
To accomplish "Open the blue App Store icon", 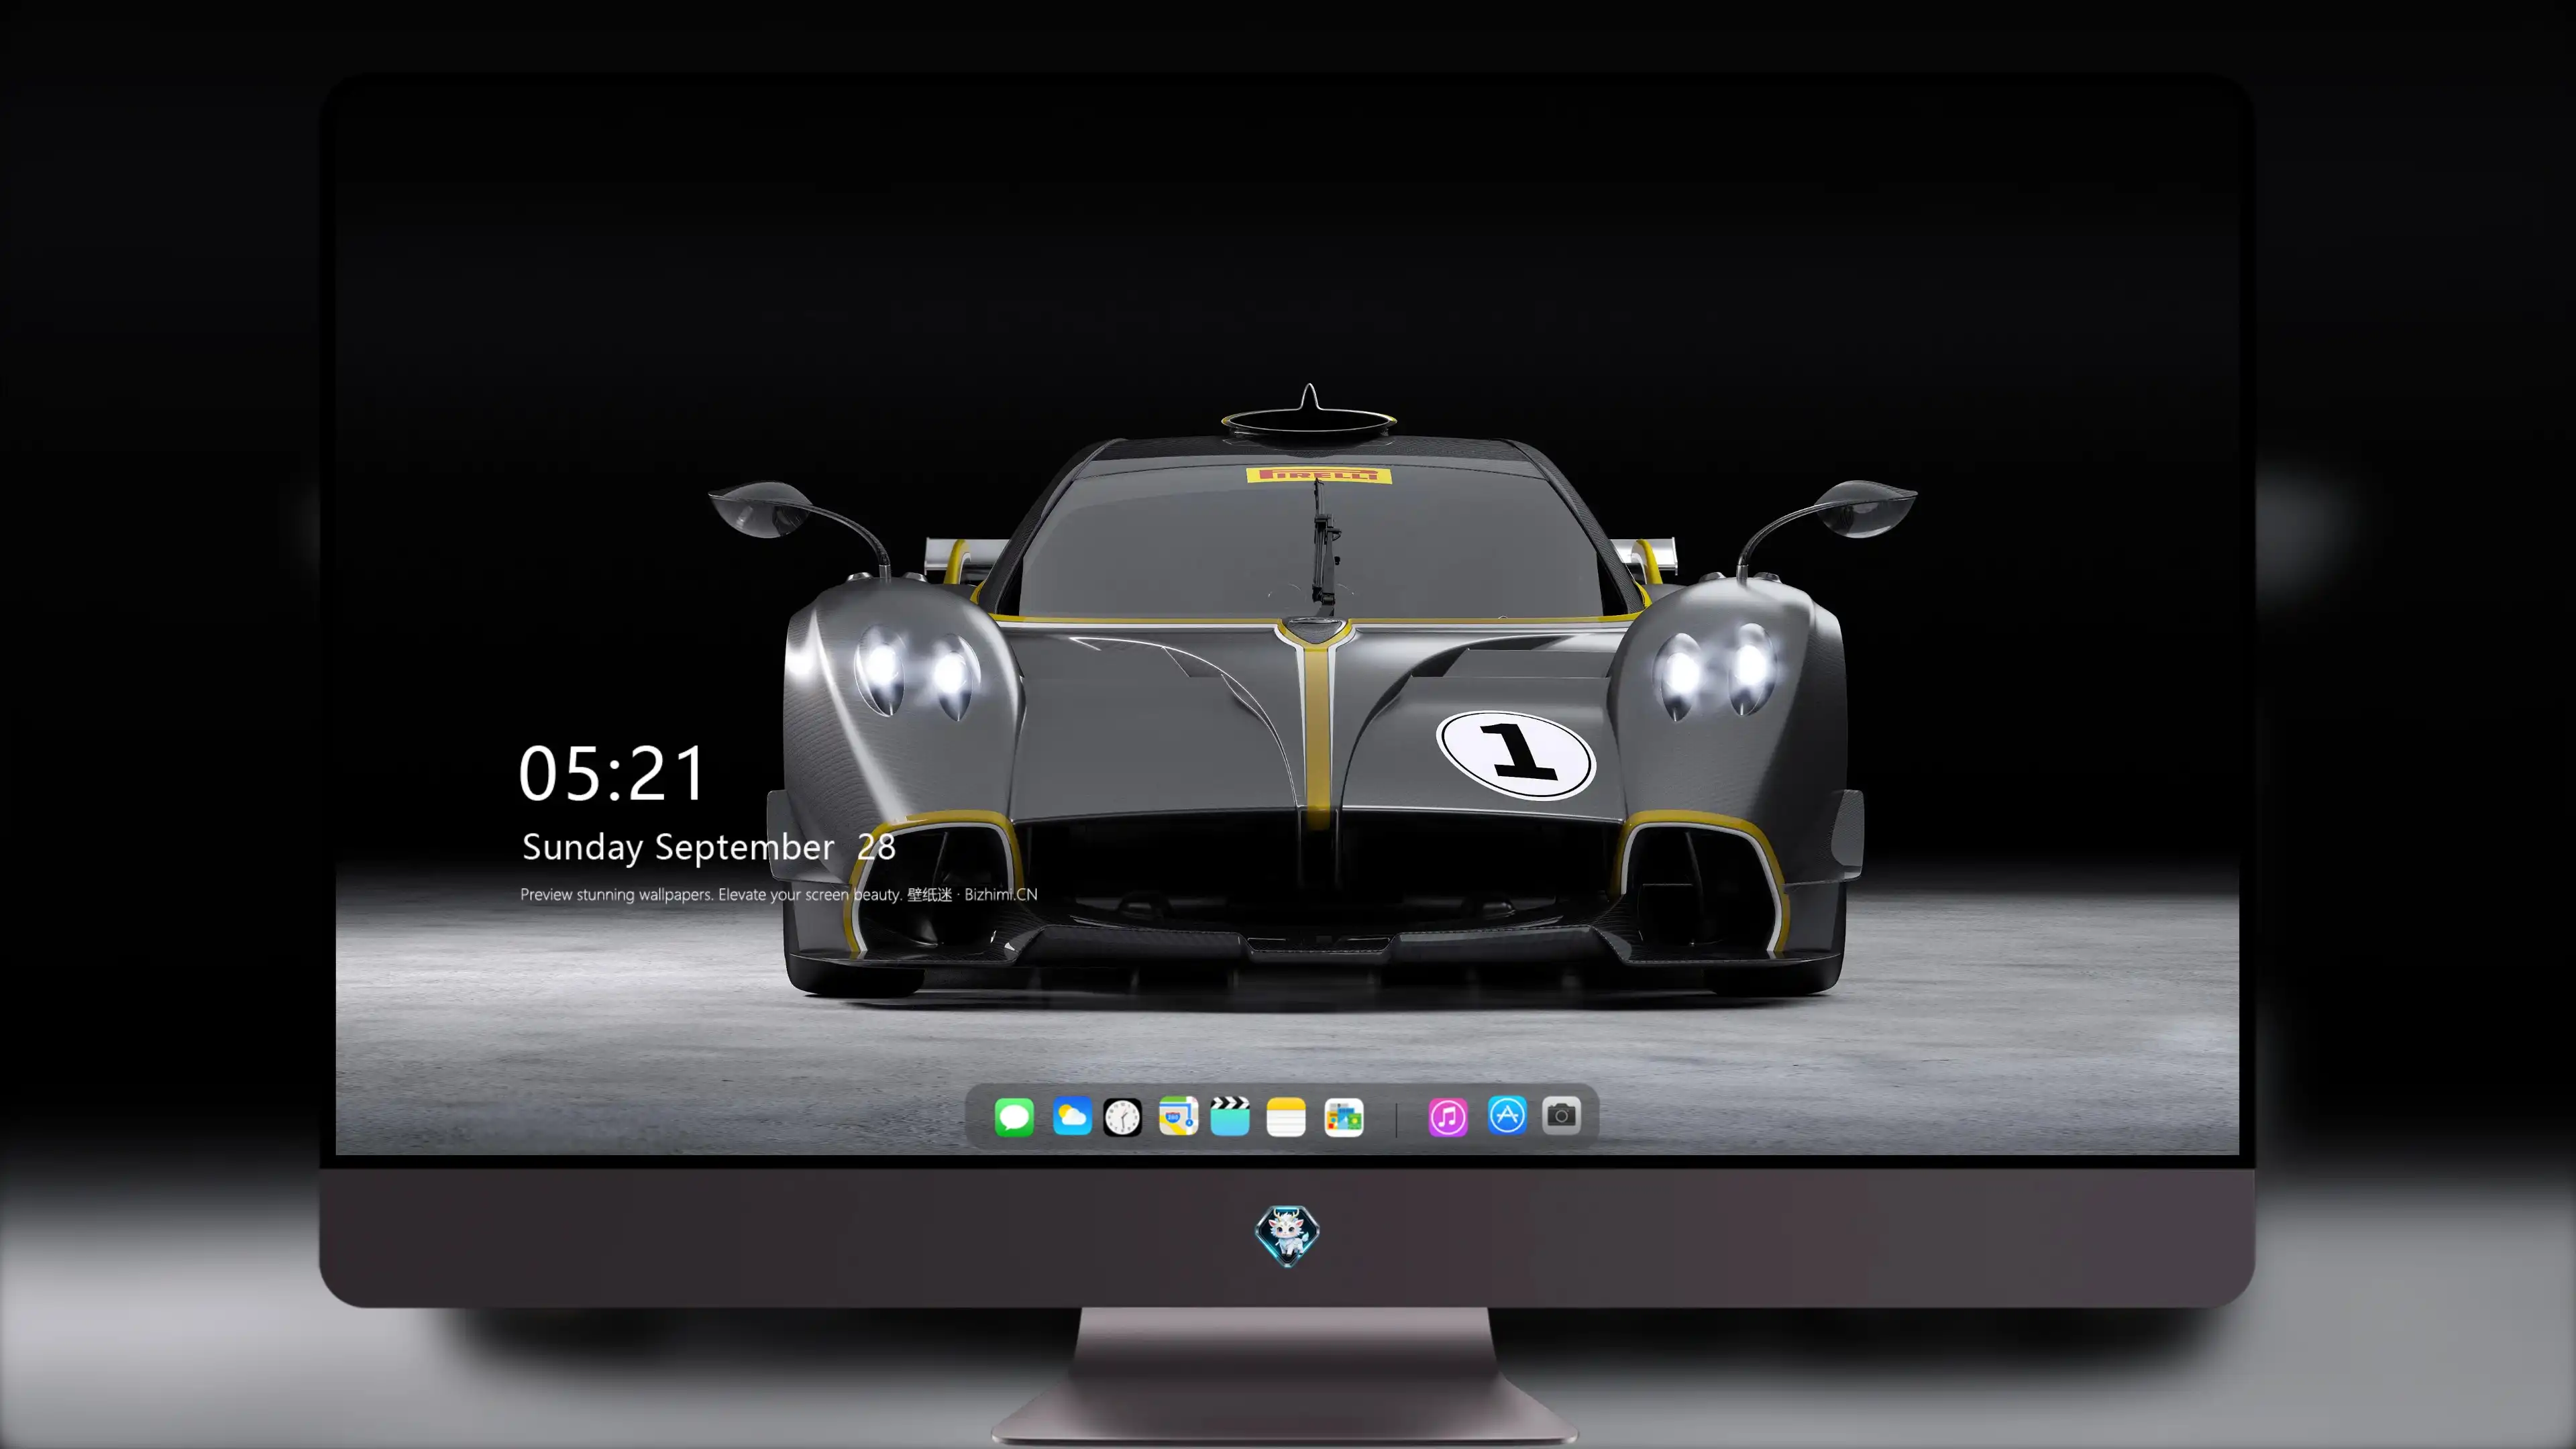I will click(x=1507, y=1115).
